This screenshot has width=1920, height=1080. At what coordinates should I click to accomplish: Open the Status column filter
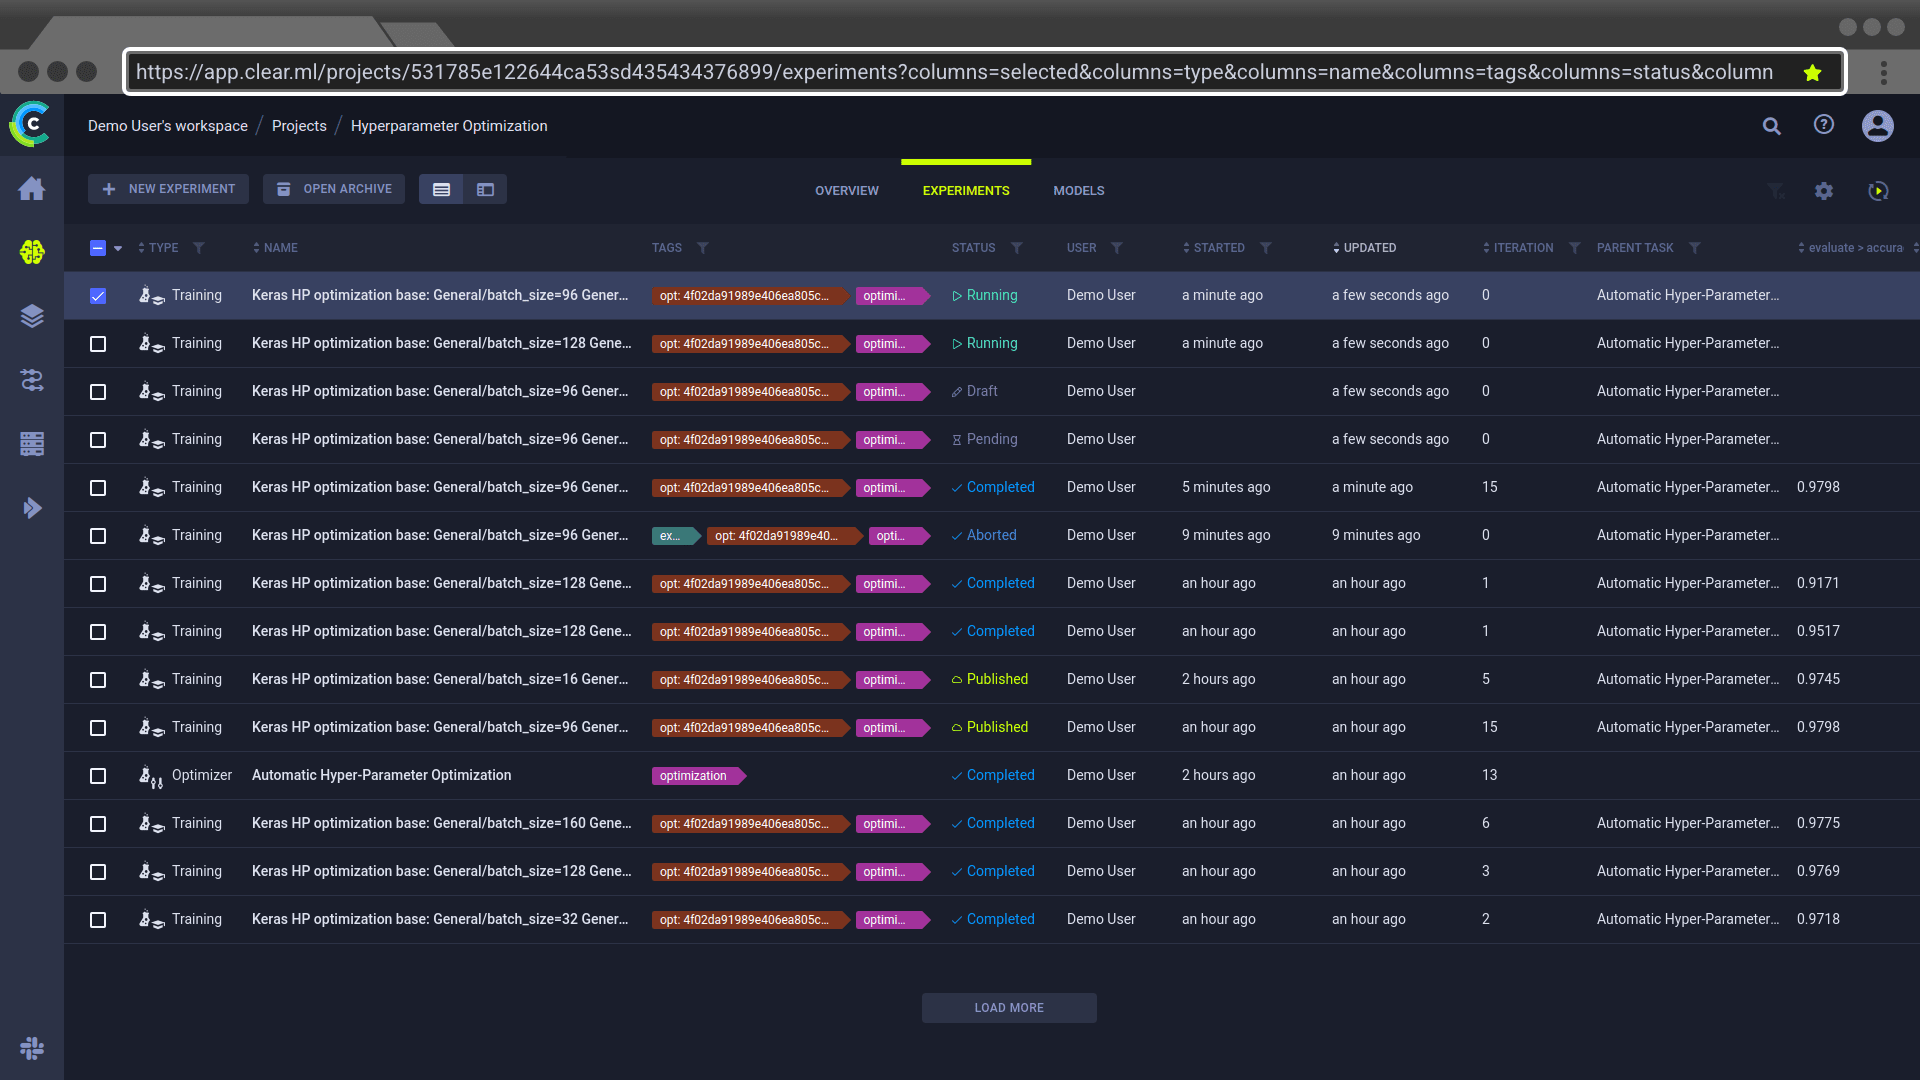point(1016,248)
